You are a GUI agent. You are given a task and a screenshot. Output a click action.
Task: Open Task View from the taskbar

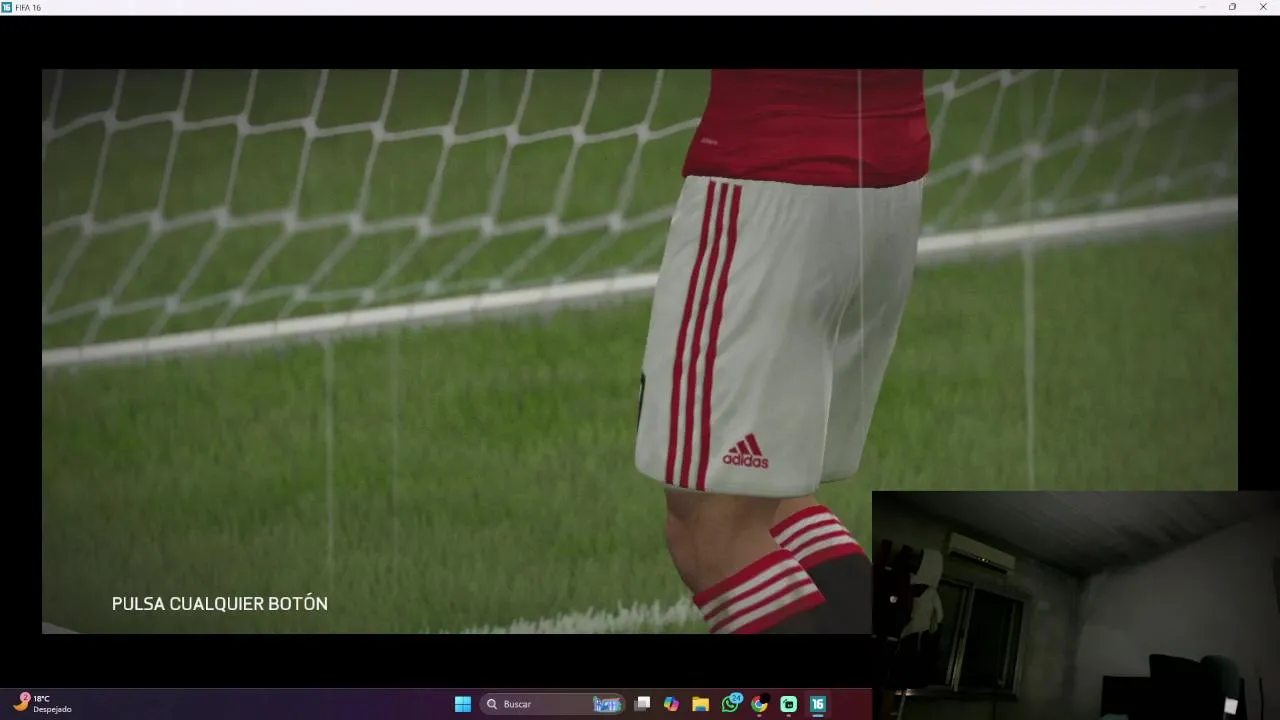(643, 704)
